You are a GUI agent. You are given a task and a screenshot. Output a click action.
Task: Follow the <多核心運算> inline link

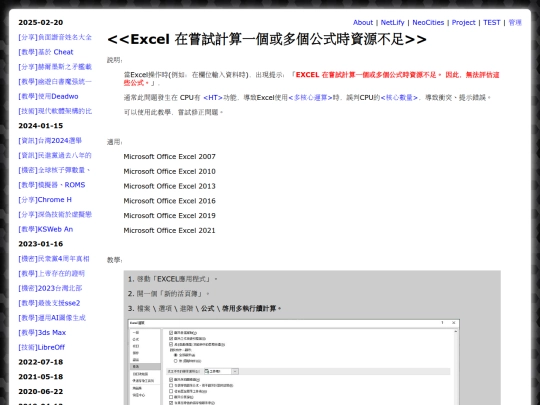pos(311,98)
